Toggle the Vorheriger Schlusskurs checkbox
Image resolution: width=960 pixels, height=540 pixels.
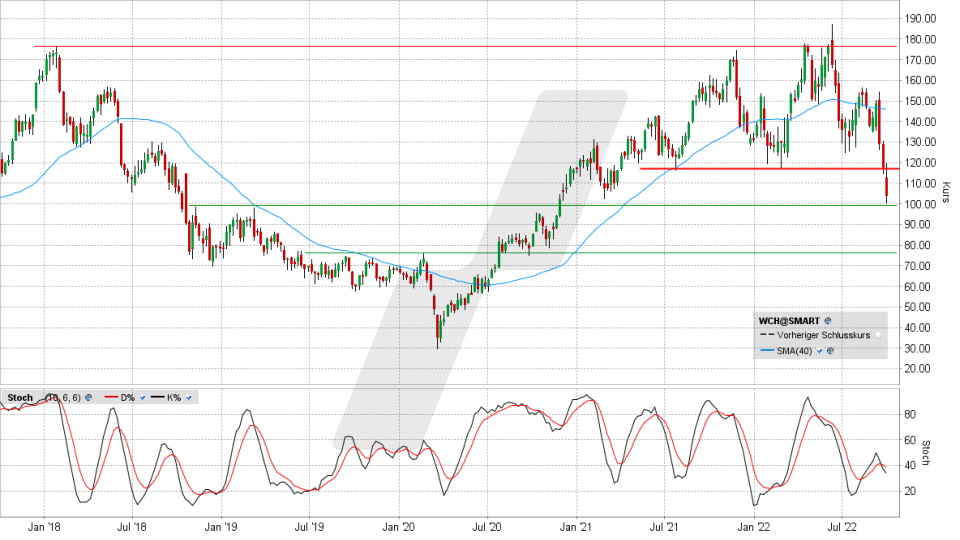(877, 336)
